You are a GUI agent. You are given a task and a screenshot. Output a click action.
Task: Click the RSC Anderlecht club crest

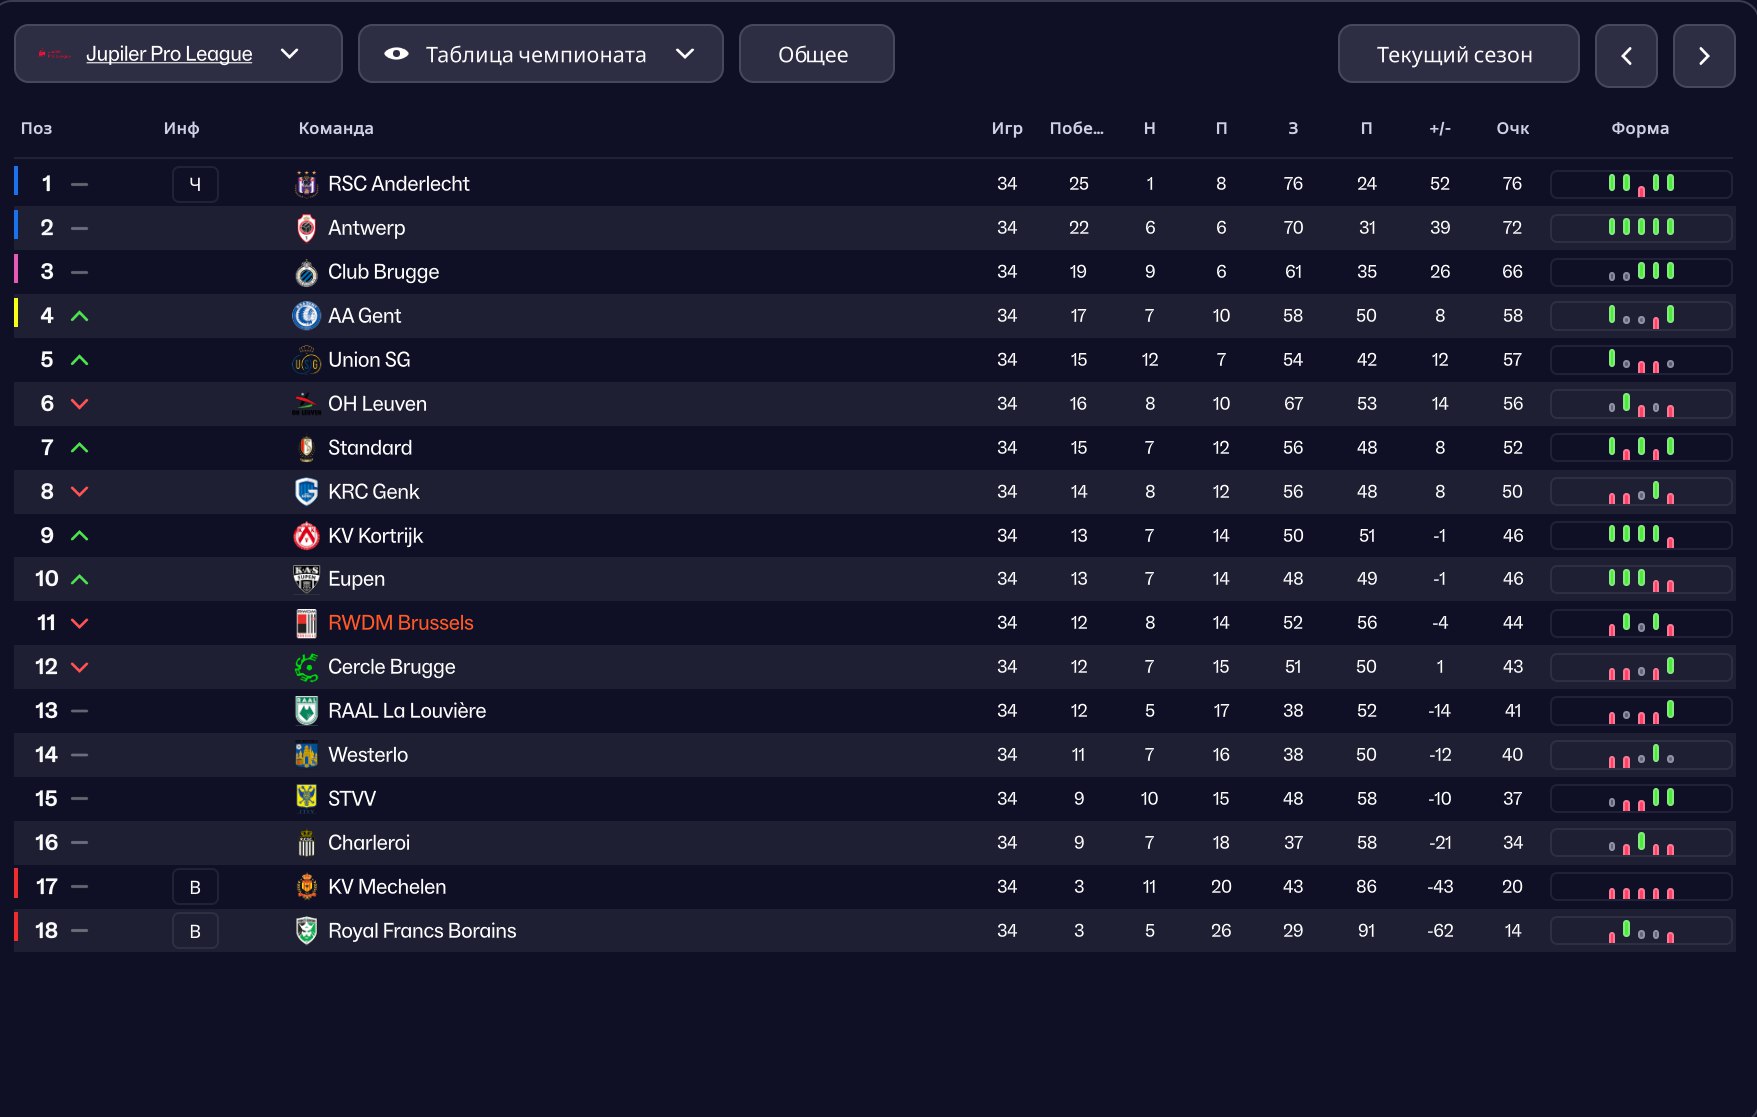point(306,184)
